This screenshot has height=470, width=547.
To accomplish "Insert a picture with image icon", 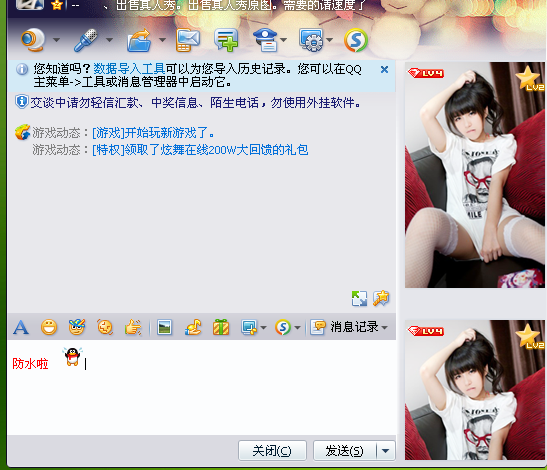I will pyautogui.click(x=165, y=328).
